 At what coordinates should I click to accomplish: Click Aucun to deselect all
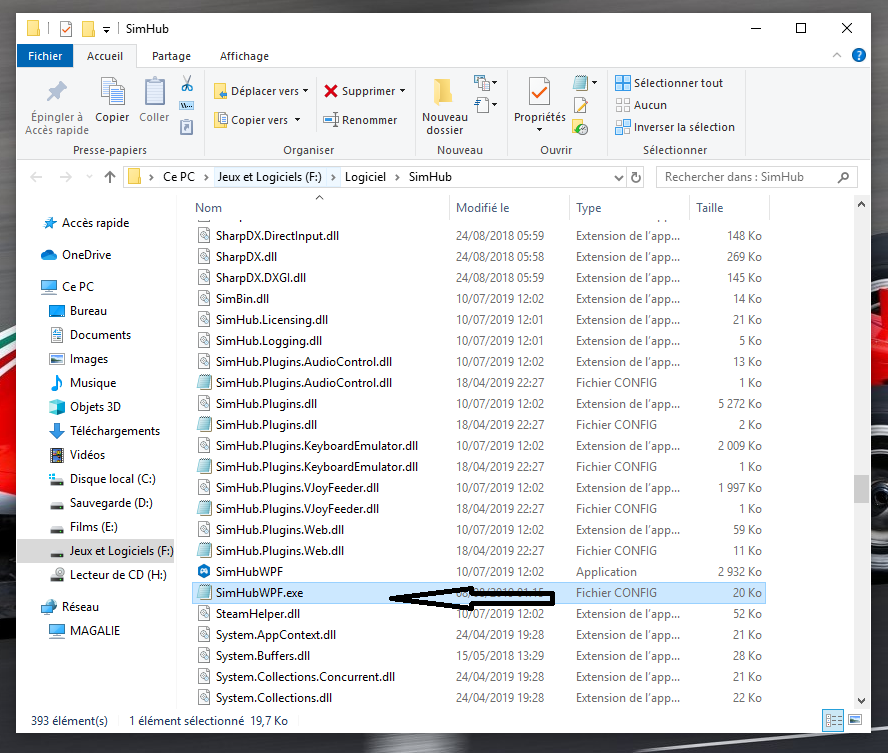tap(641, 105)
